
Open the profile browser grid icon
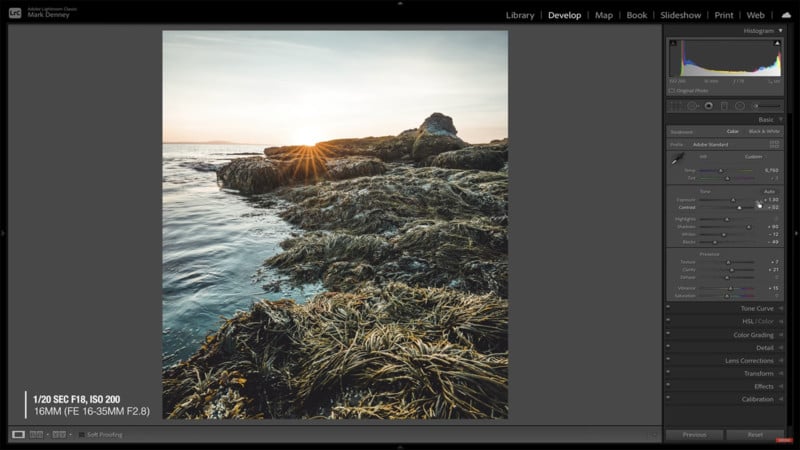coord(774,144)
